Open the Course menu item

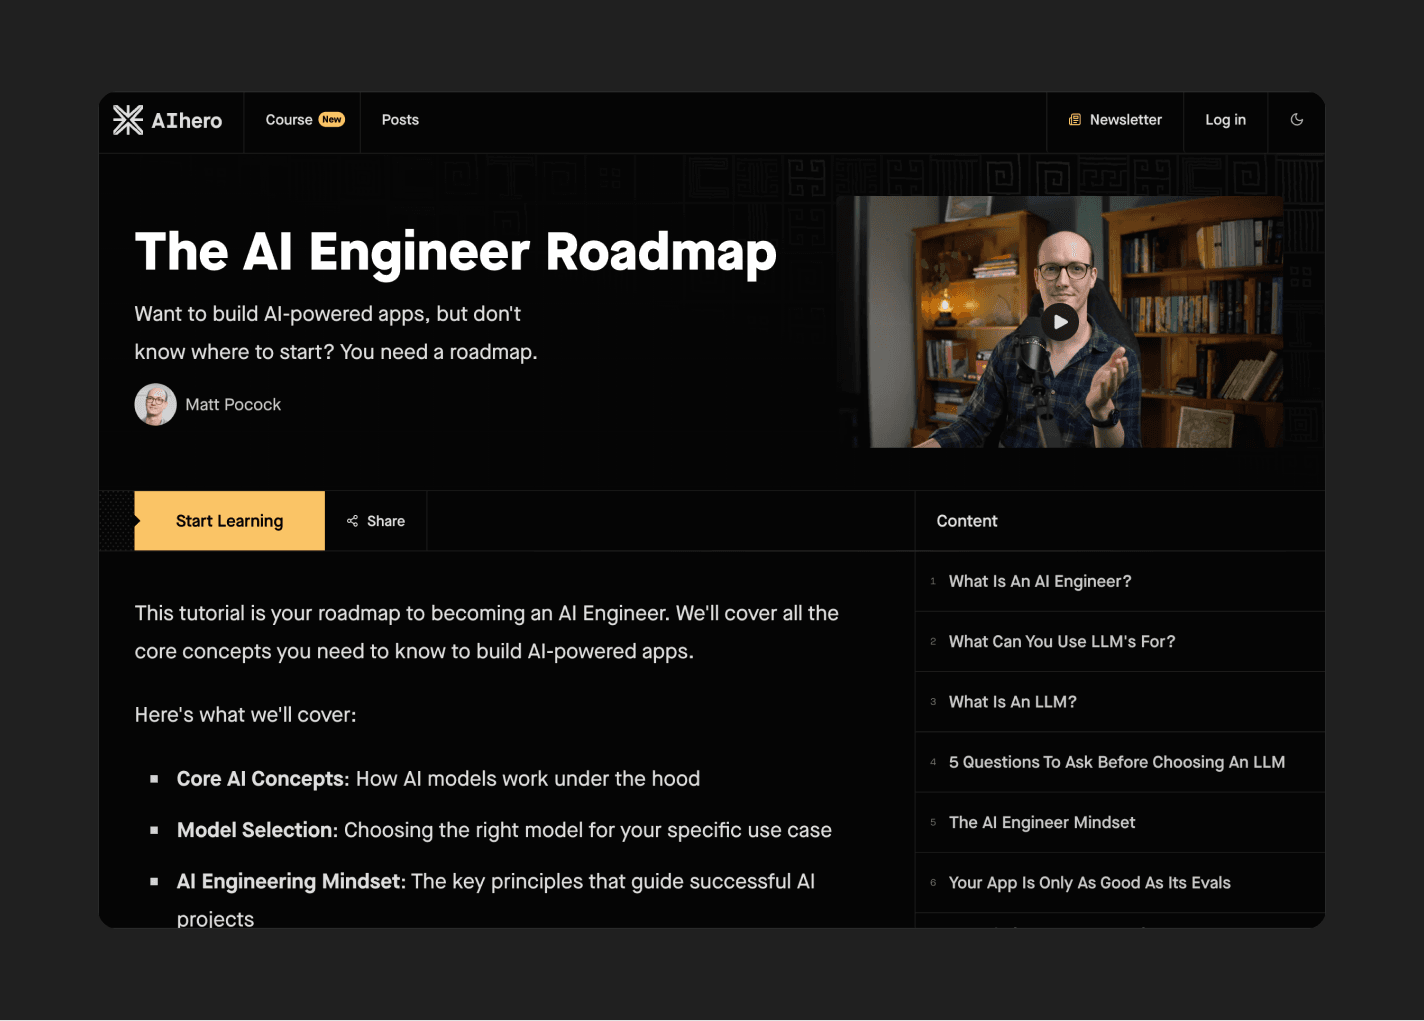click(x=289, y=120)
